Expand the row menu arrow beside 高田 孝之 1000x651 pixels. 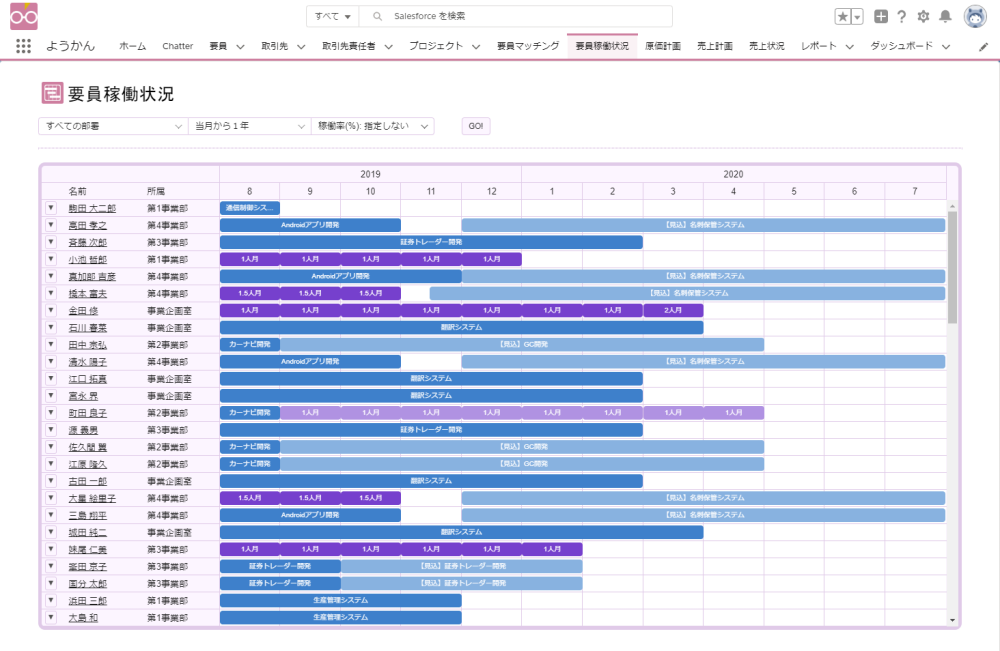pos(51,225)
